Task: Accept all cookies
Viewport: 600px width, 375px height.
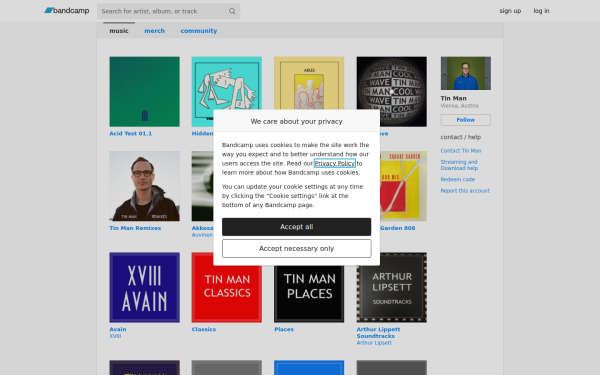Action: [x=297, y=227]
